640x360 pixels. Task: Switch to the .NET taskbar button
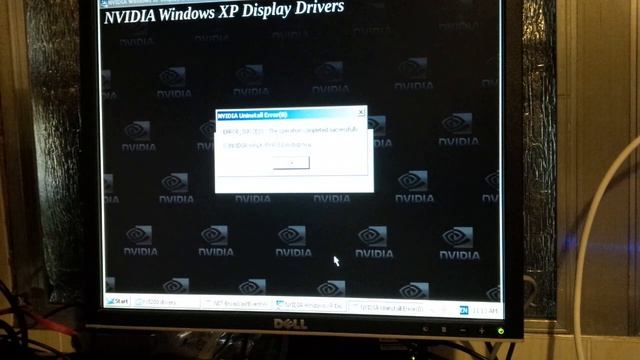pyautogui.click(x=237, y=304)
